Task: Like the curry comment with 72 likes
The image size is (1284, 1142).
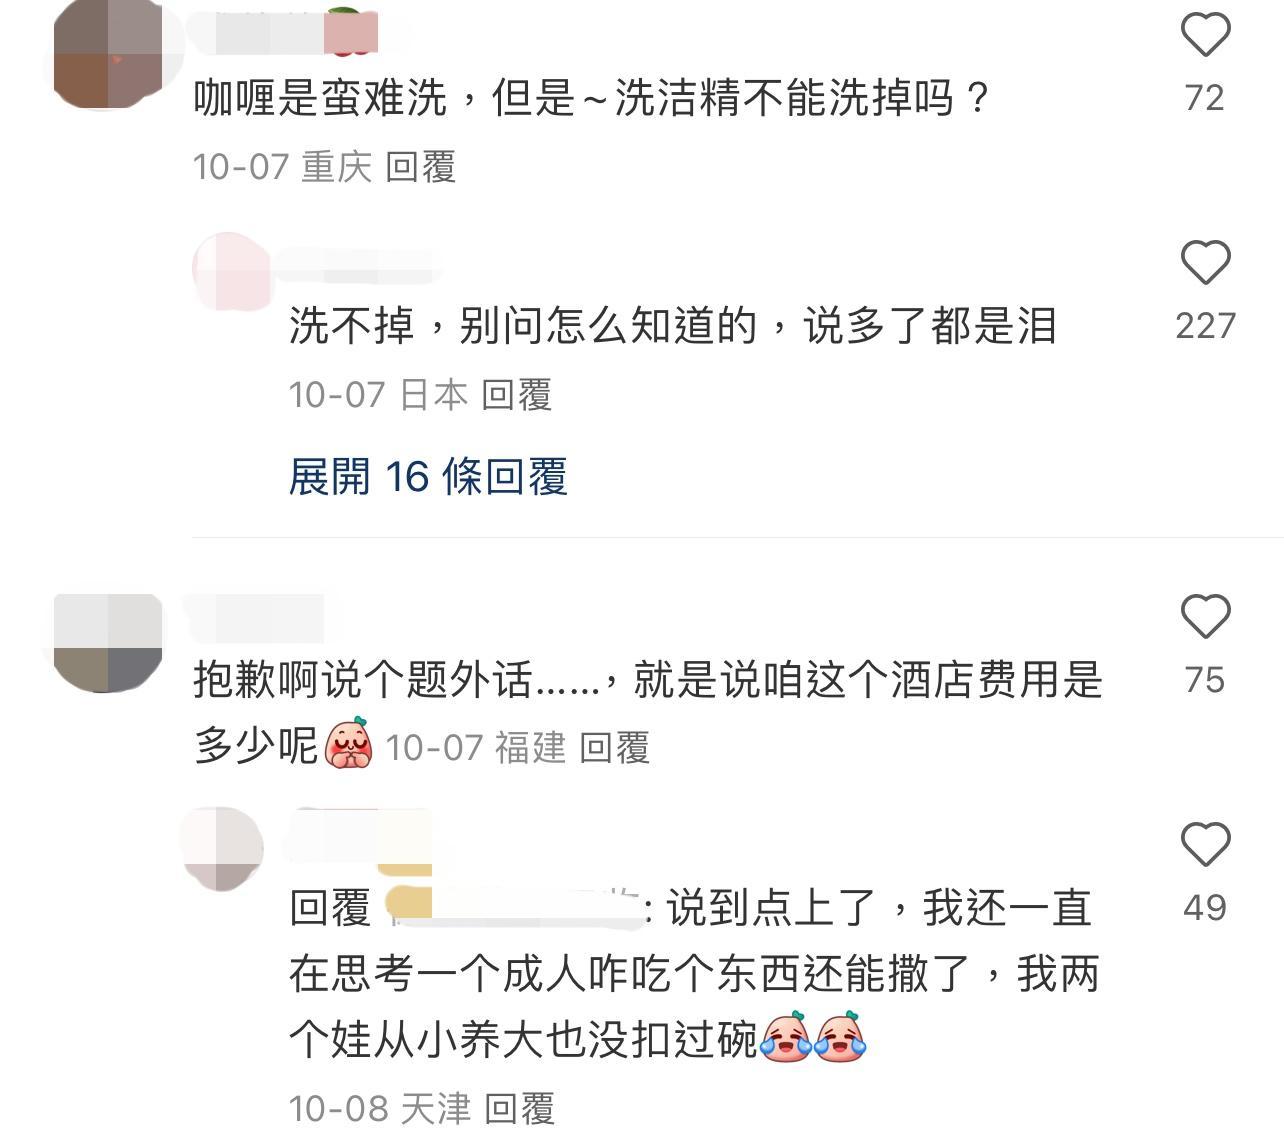Action: [1205, 35]
